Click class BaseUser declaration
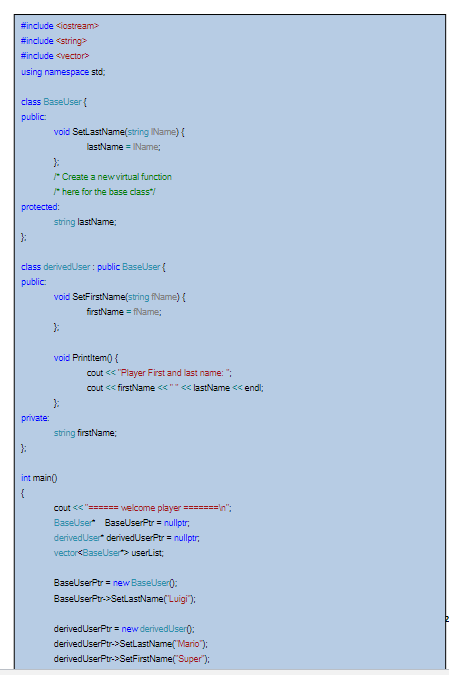 [54, 102]
